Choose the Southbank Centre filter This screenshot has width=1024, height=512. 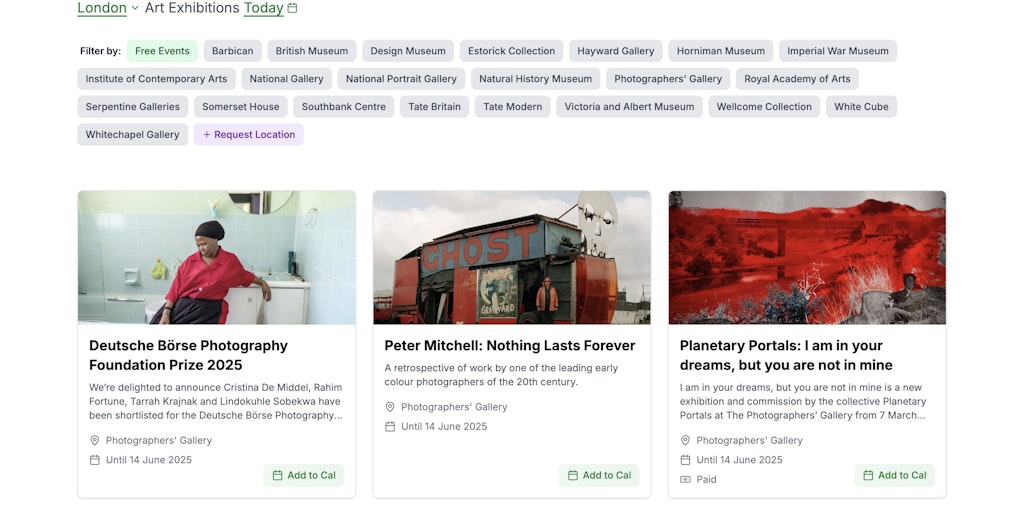point(344,106)
